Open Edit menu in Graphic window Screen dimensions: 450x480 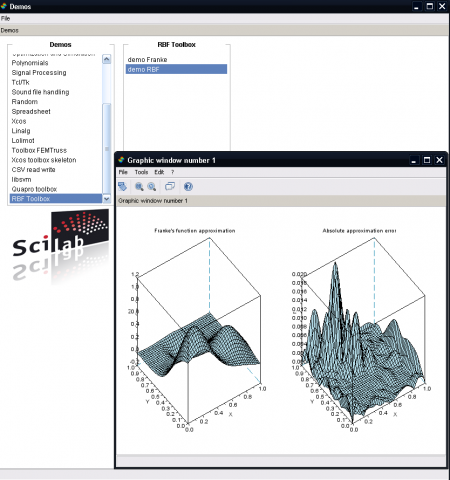click(x=159, y=172)
